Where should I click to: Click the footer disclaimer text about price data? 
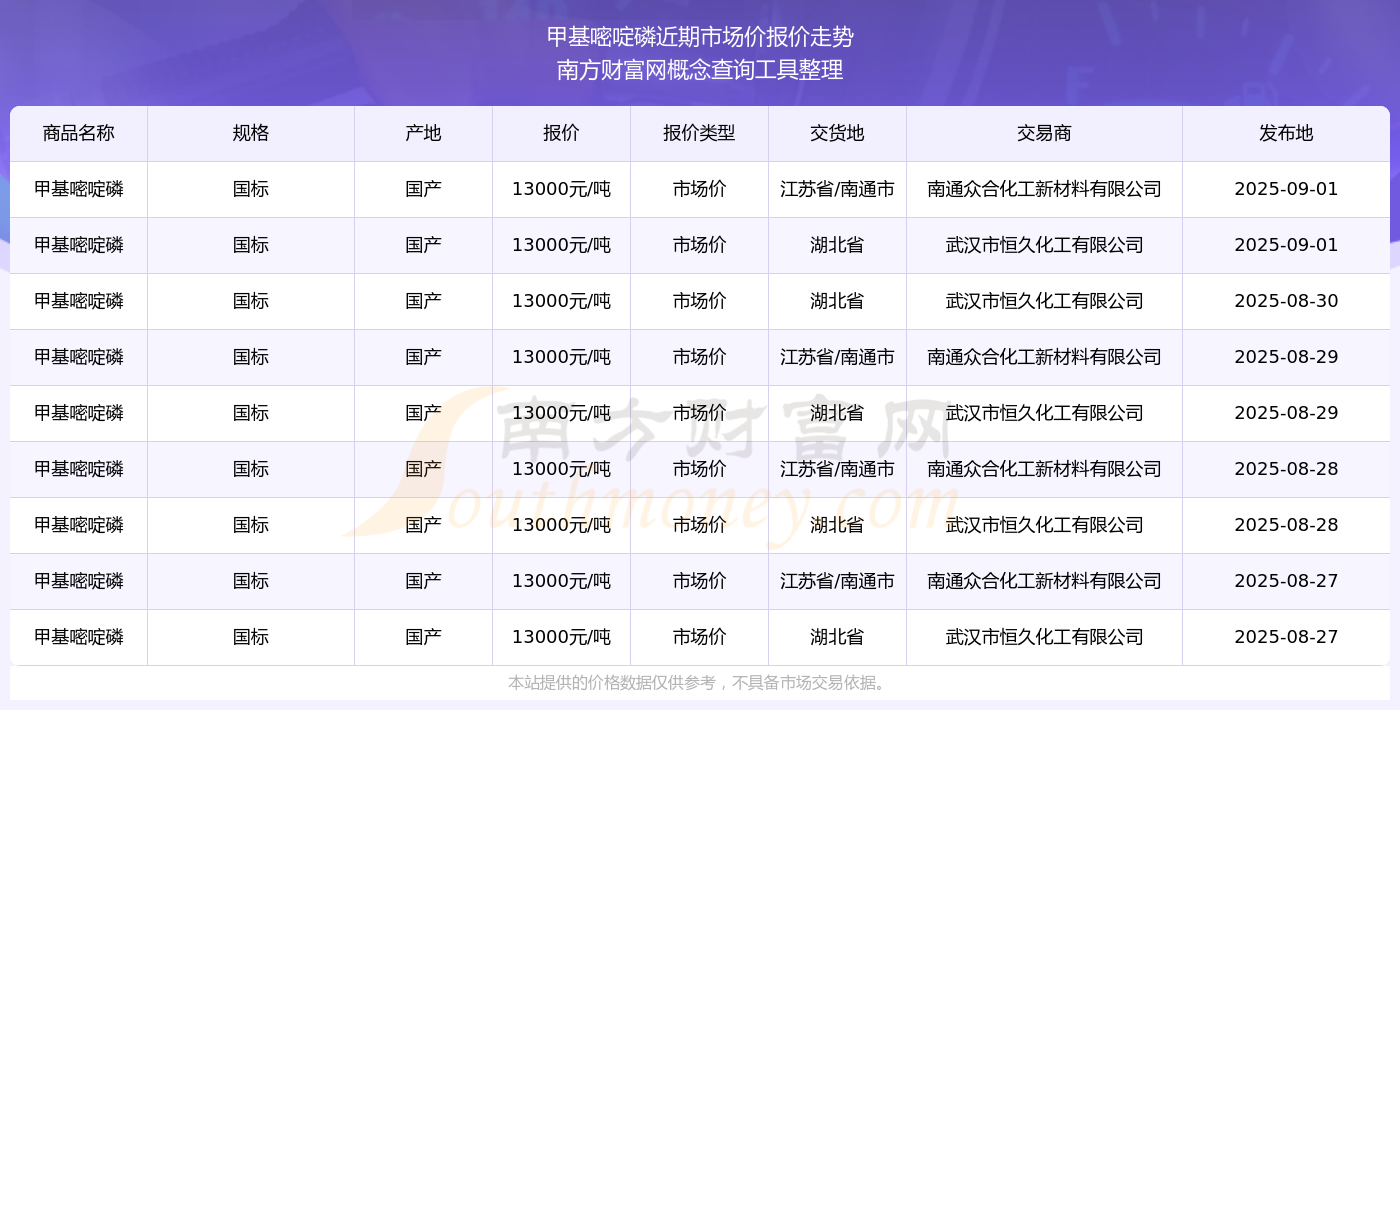pyautogui.click(x=698, y=683)
